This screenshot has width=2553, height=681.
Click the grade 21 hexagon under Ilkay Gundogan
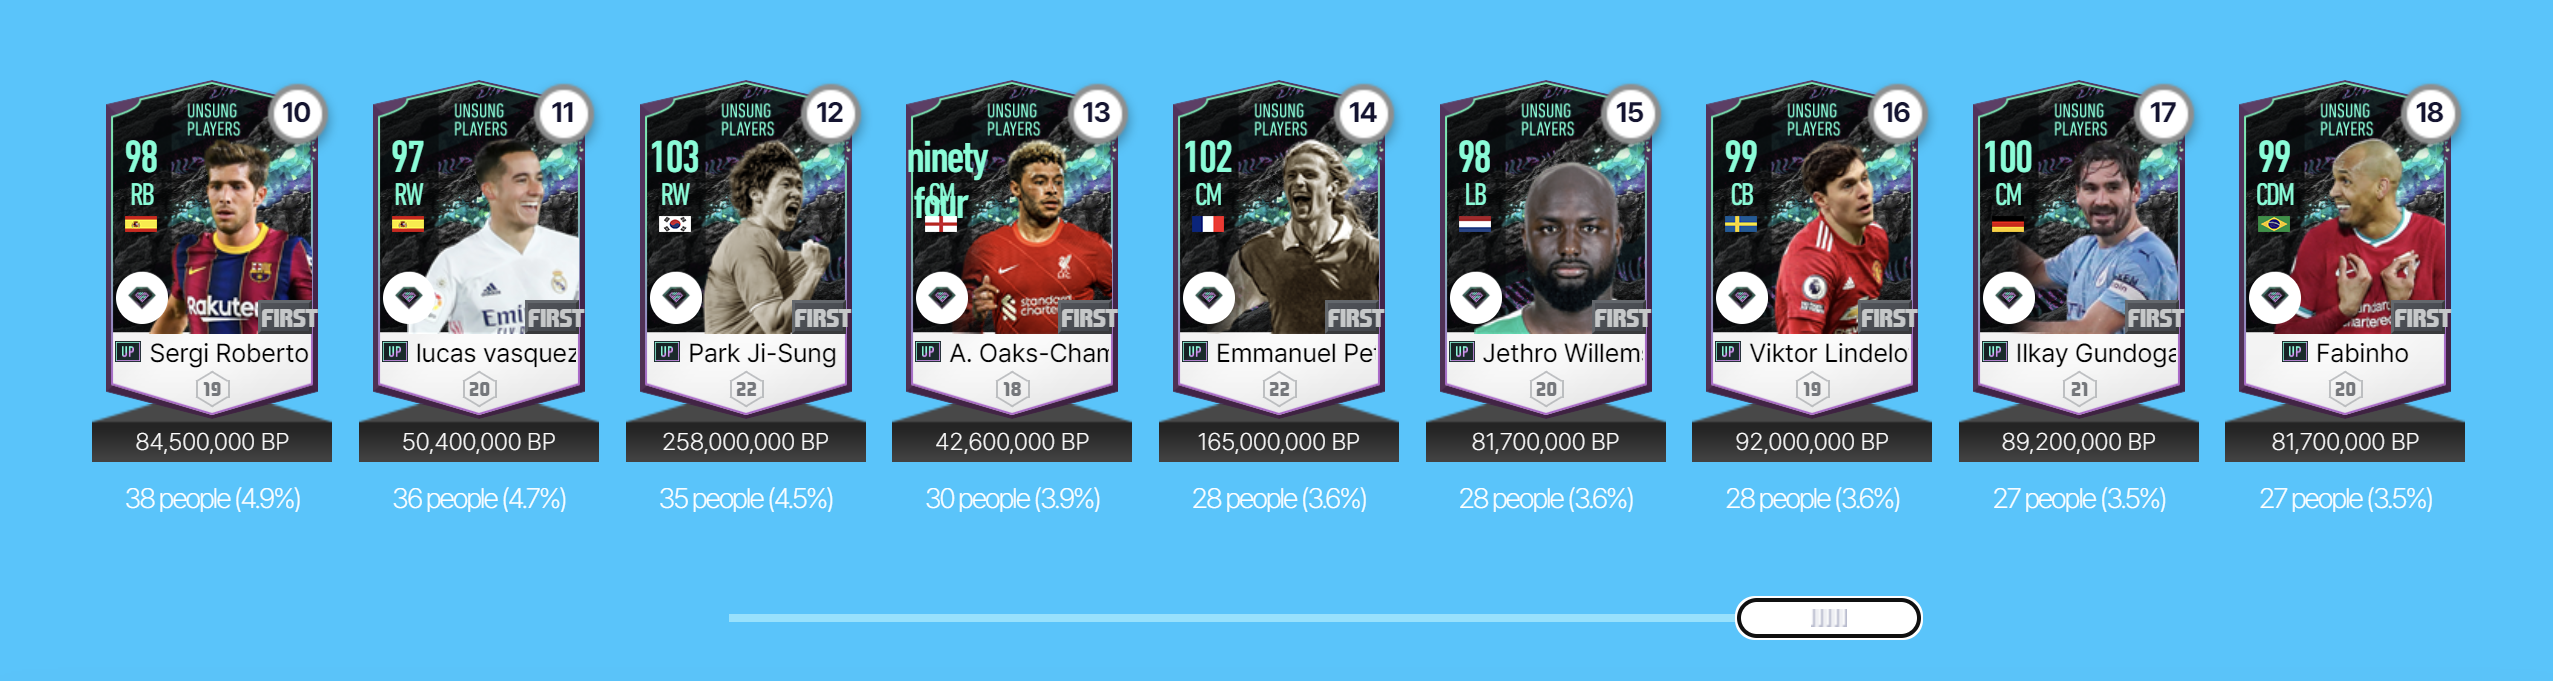(2079, 389)
